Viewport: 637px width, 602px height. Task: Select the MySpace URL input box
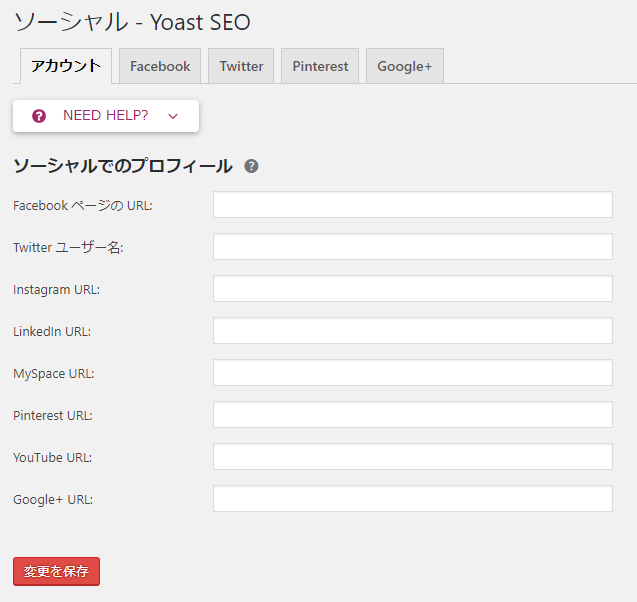click(x=413, y=372)
